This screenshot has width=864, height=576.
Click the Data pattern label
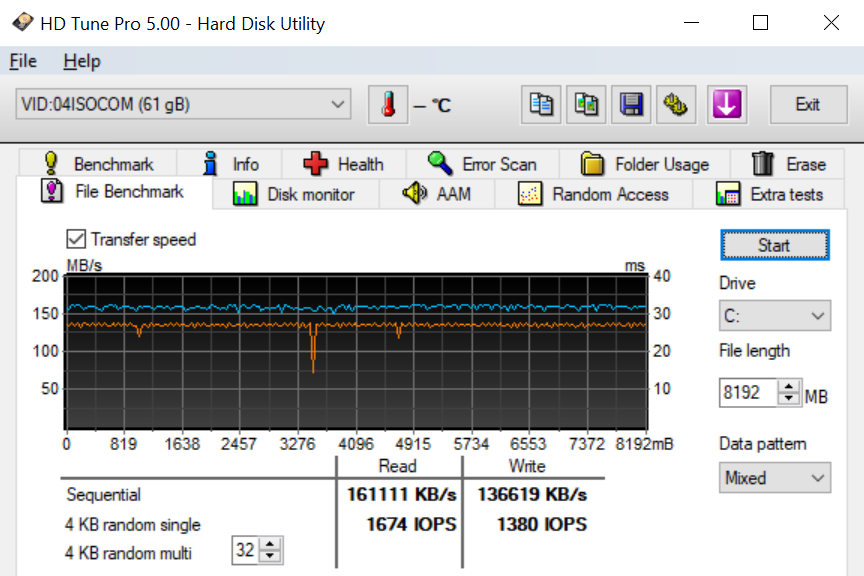click(763, 444)
